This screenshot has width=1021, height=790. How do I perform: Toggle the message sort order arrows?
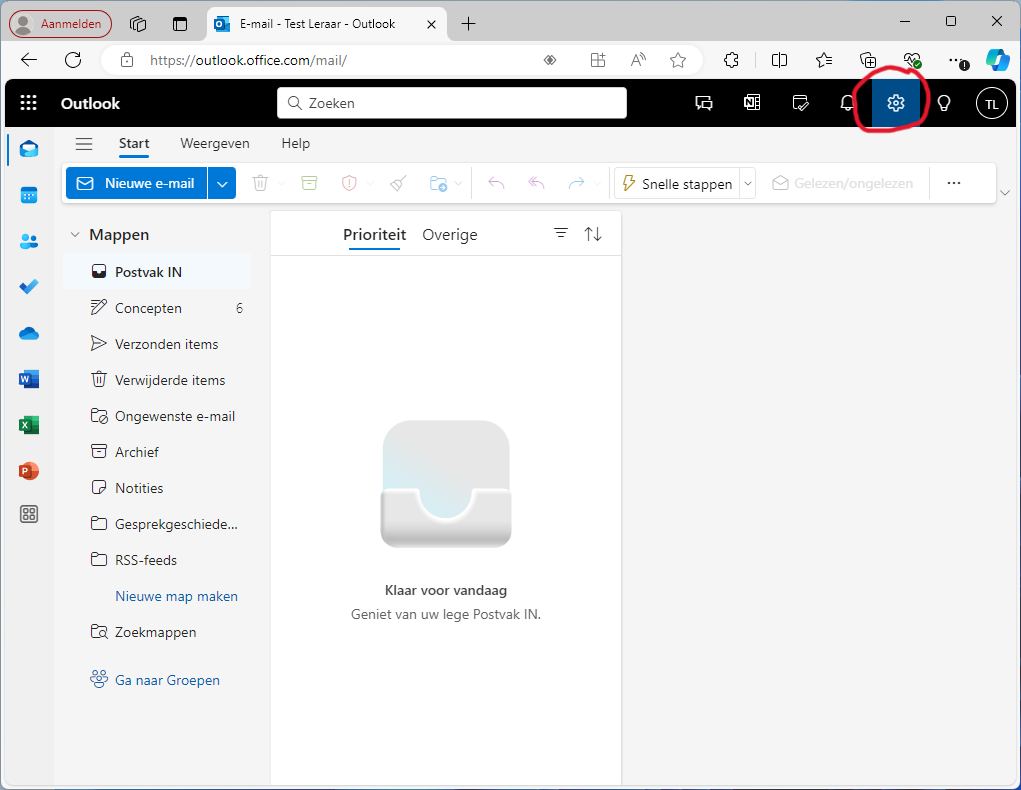click(x=593, y=234)
